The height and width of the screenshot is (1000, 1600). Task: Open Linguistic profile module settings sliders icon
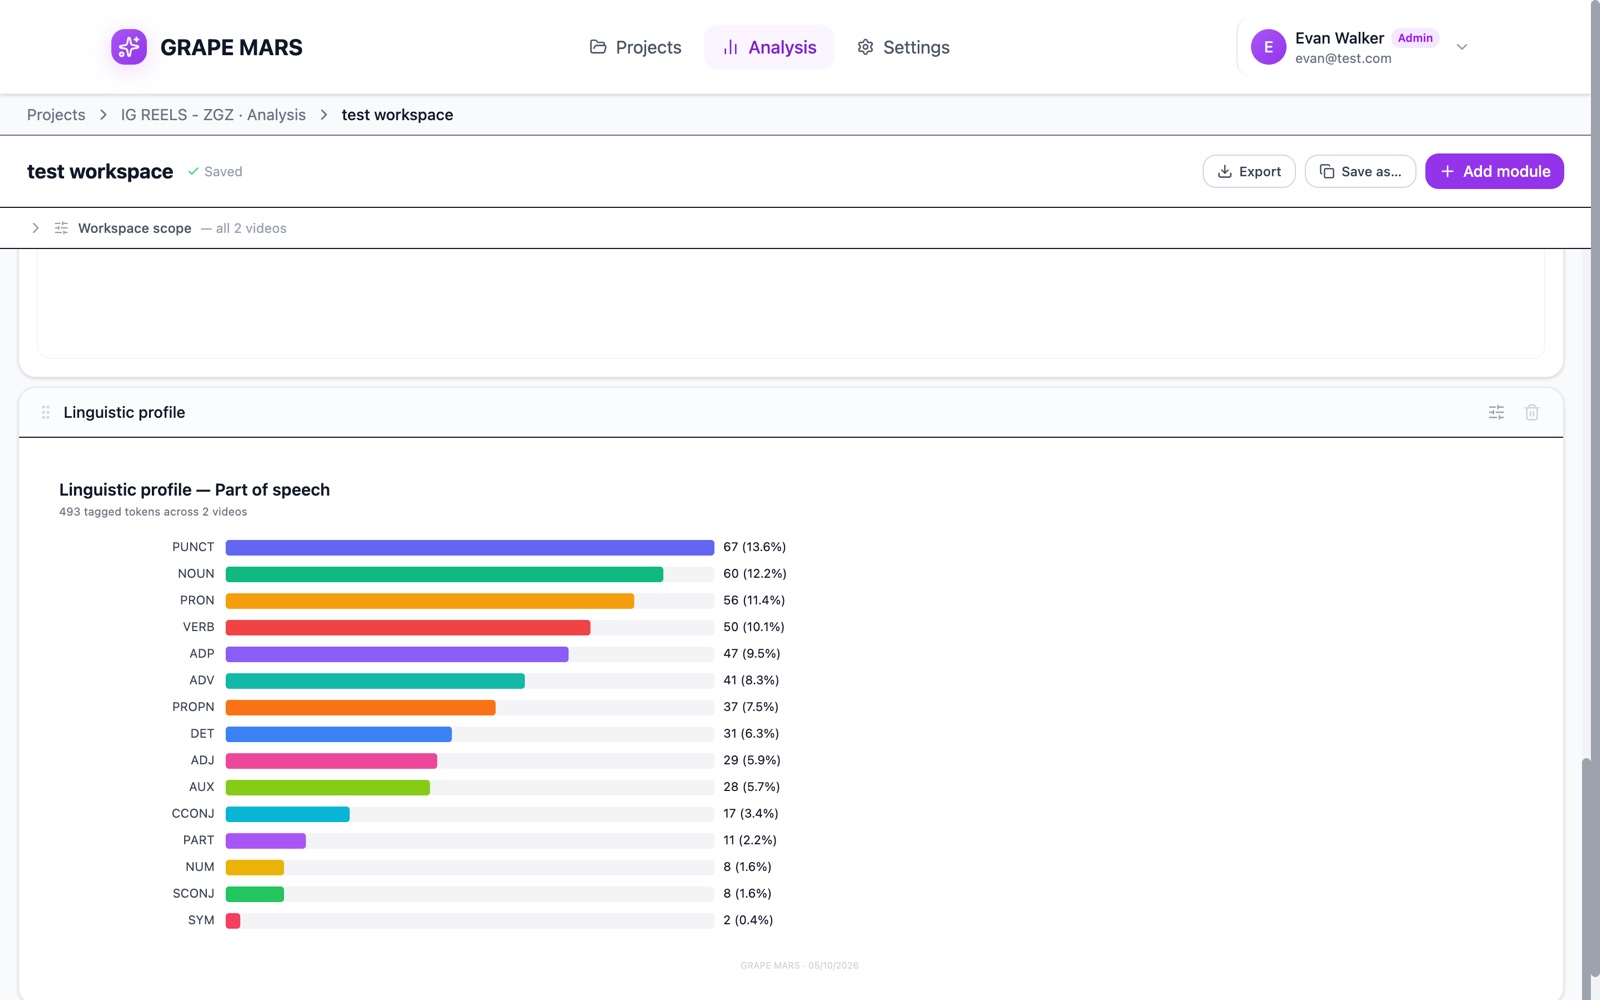[1496, 412]
